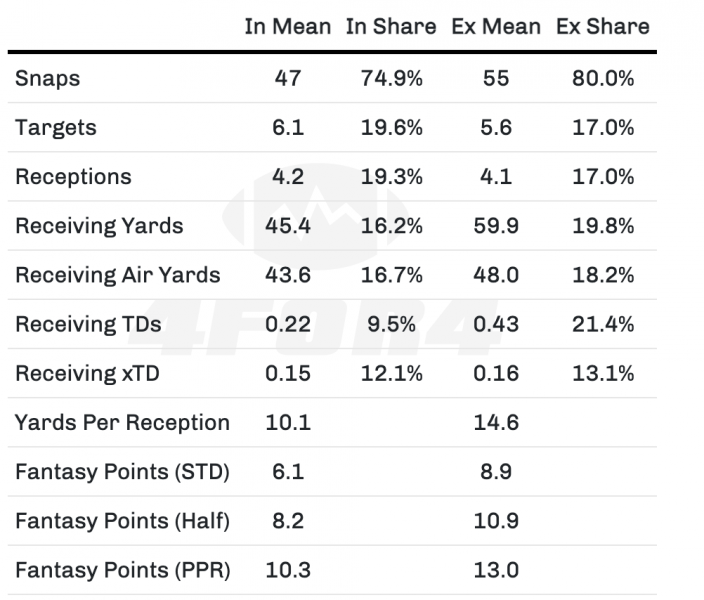Select the Targets row label
Viewport: 704px width, 600px height.
[56, 127]
